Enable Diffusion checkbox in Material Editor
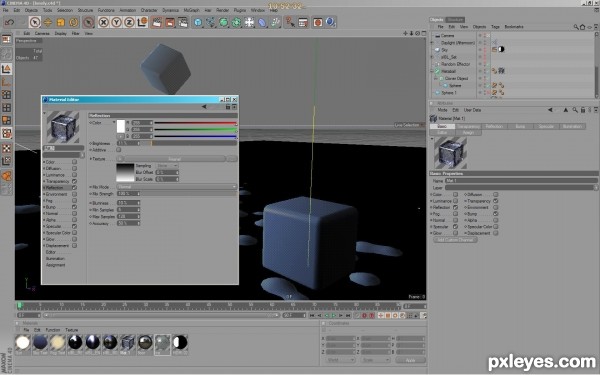 click(74, 168)
